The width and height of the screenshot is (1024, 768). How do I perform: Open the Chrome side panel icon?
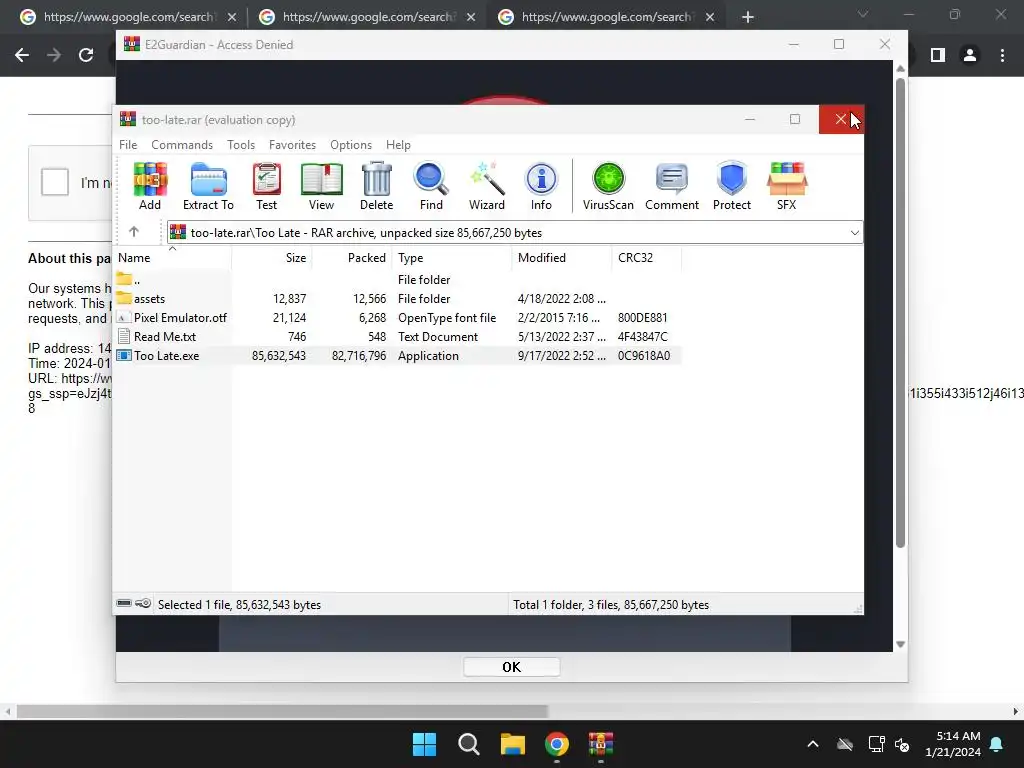click(x=938, y=55)
